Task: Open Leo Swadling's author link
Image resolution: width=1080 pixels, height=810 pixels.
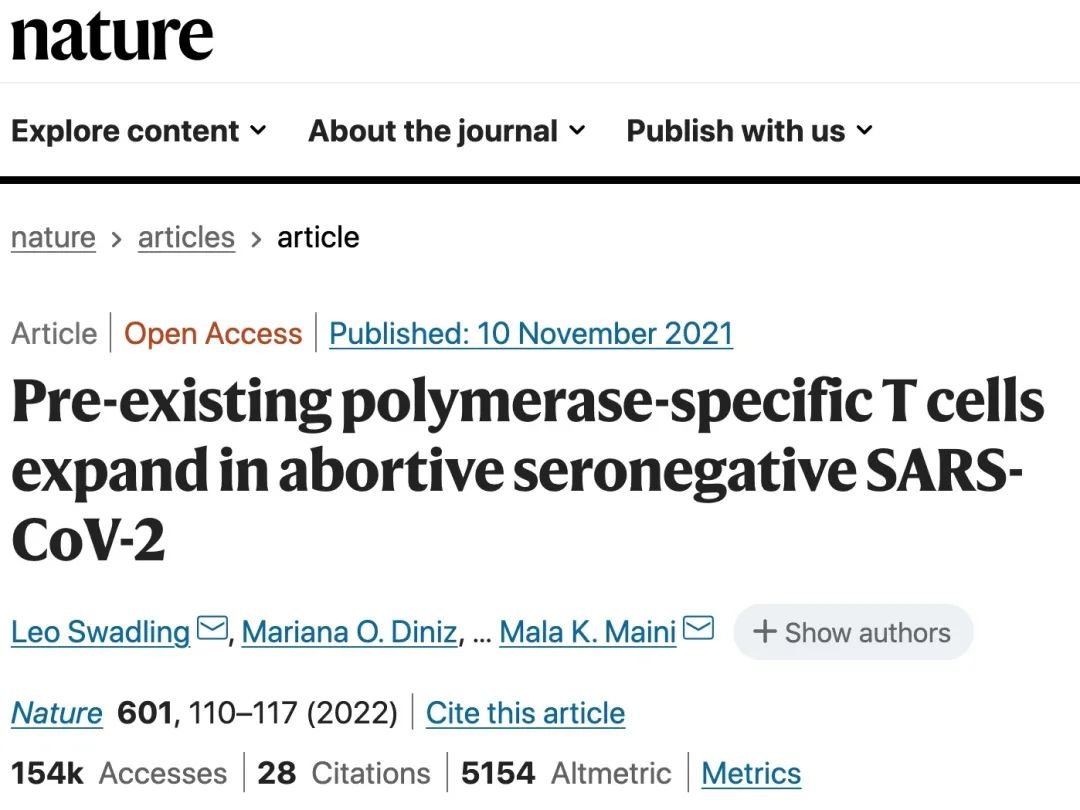Action: (101, 632)
